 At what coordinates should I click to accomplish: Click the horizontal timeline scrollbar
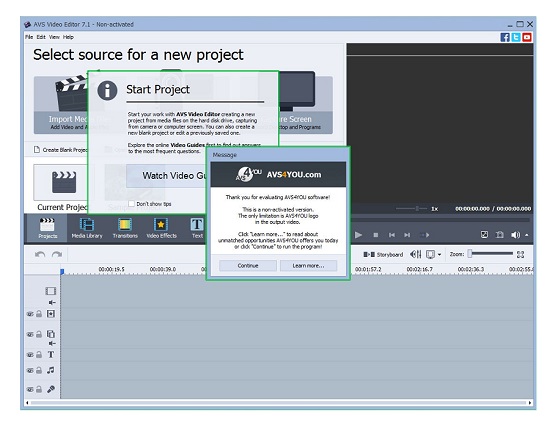[x=278, y=403]
